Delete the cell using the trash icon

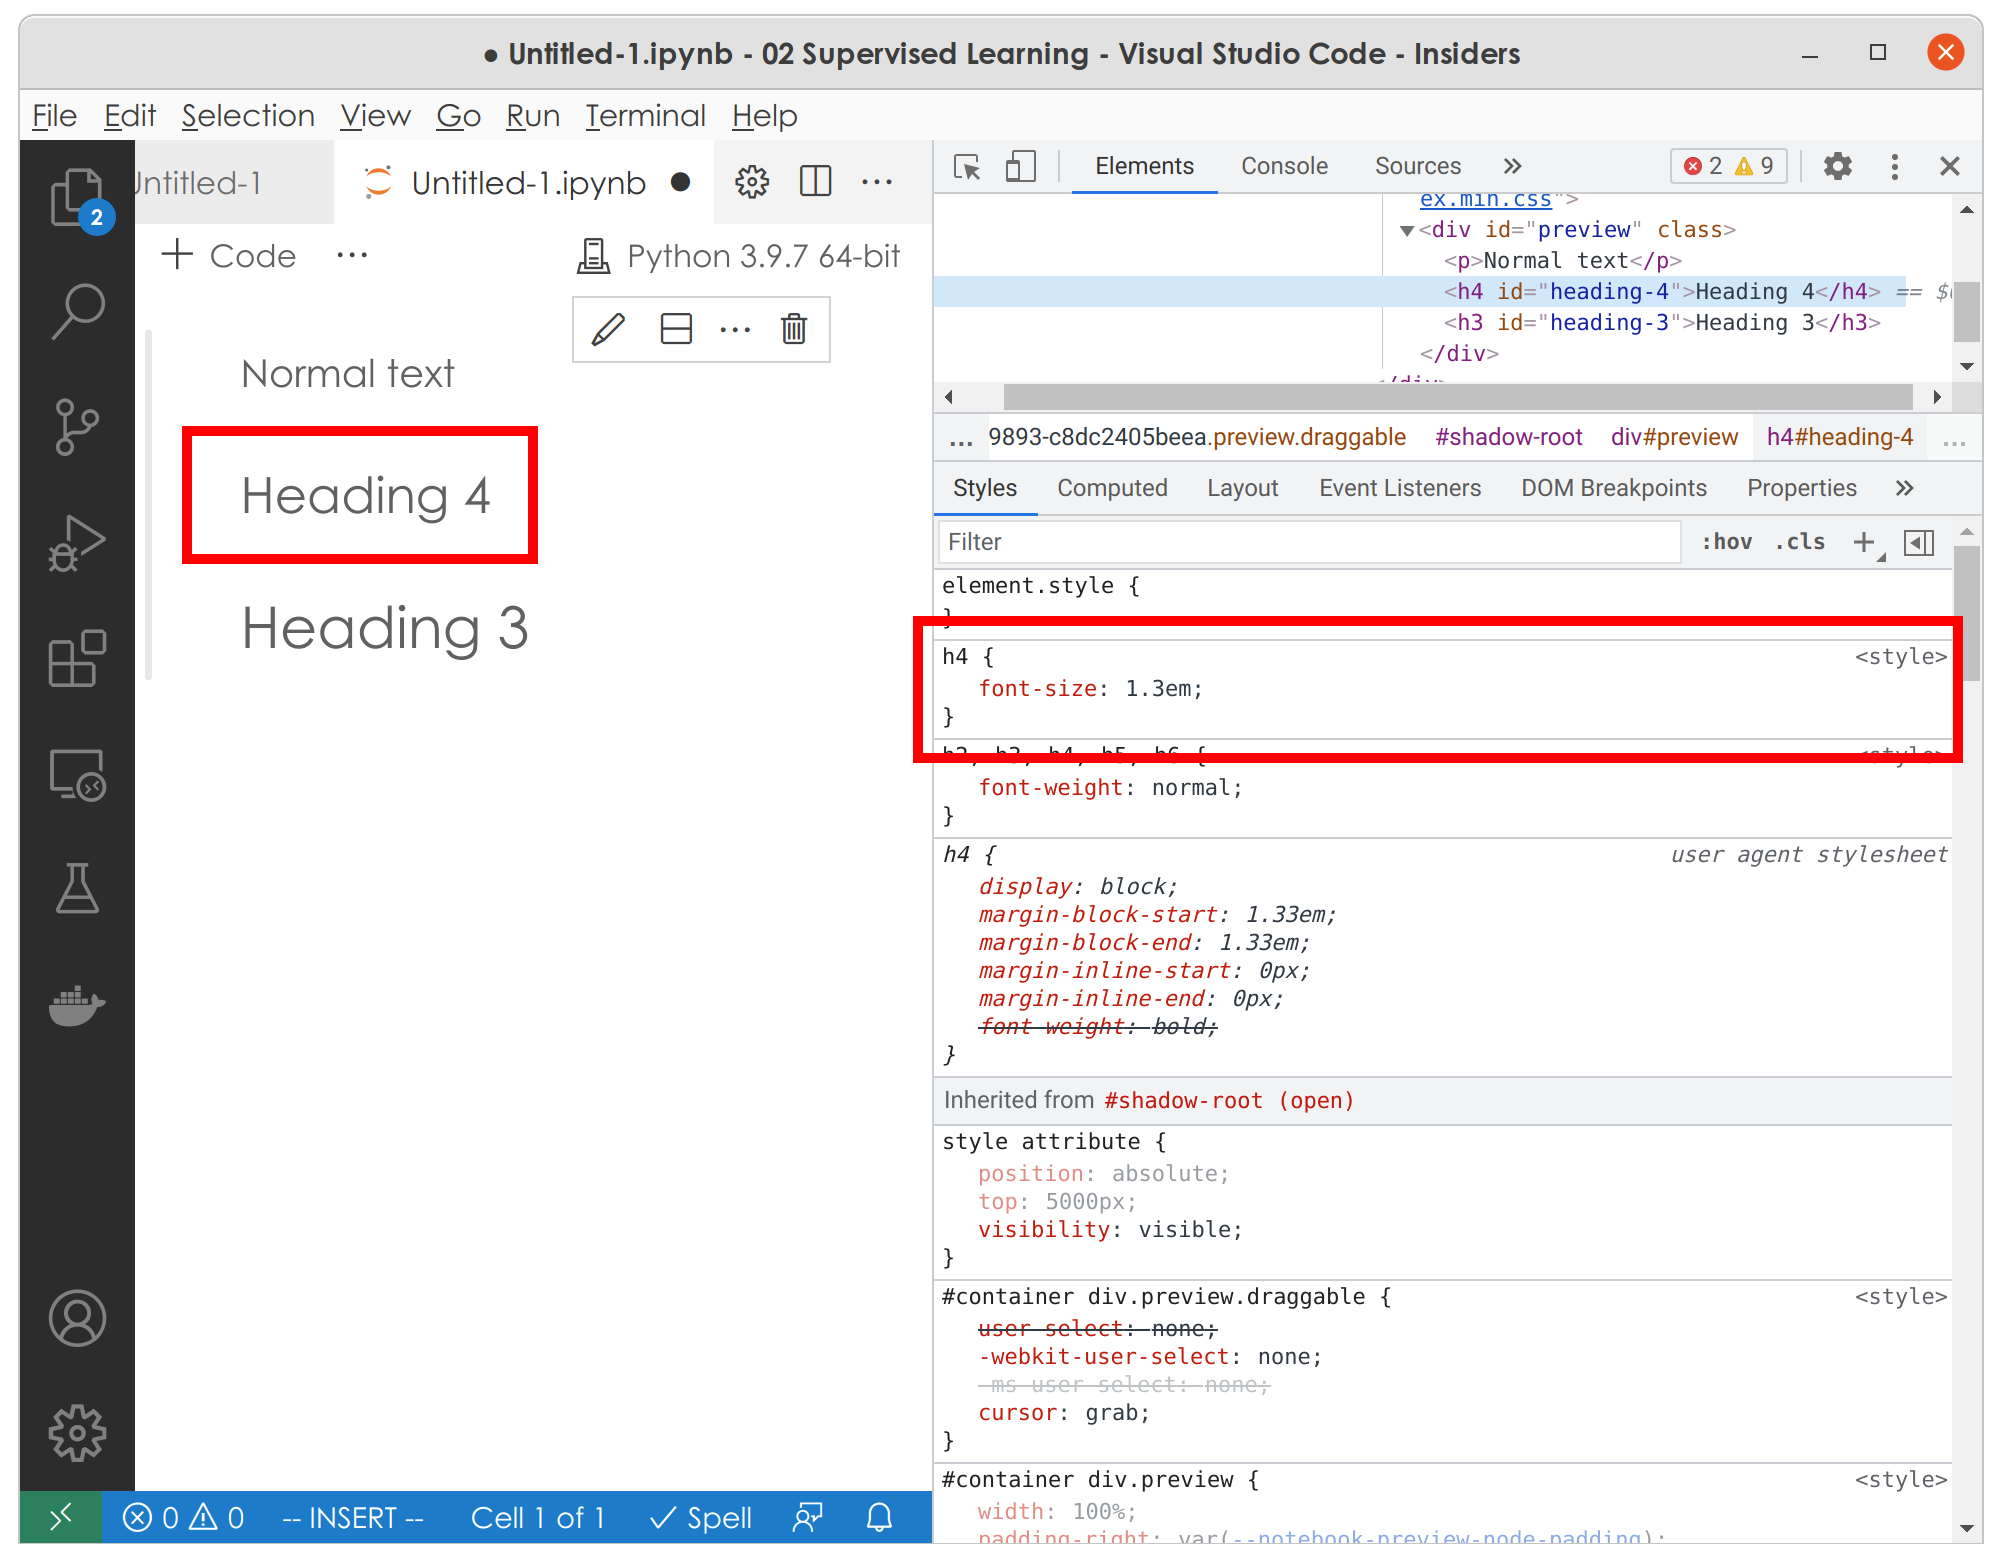(793, 330)
